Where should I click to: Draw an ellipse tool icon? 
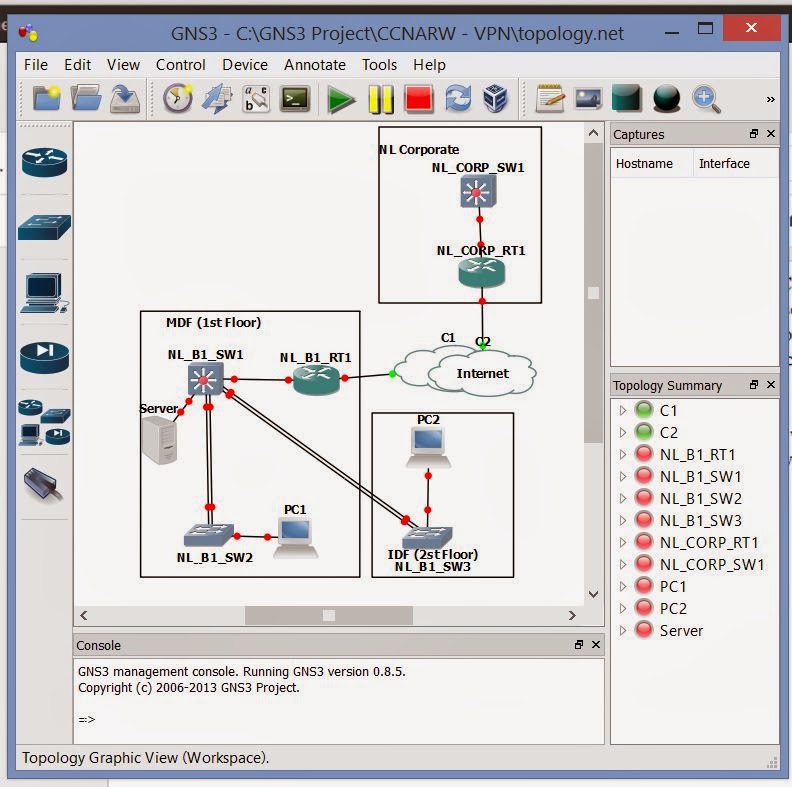[666, 99]
